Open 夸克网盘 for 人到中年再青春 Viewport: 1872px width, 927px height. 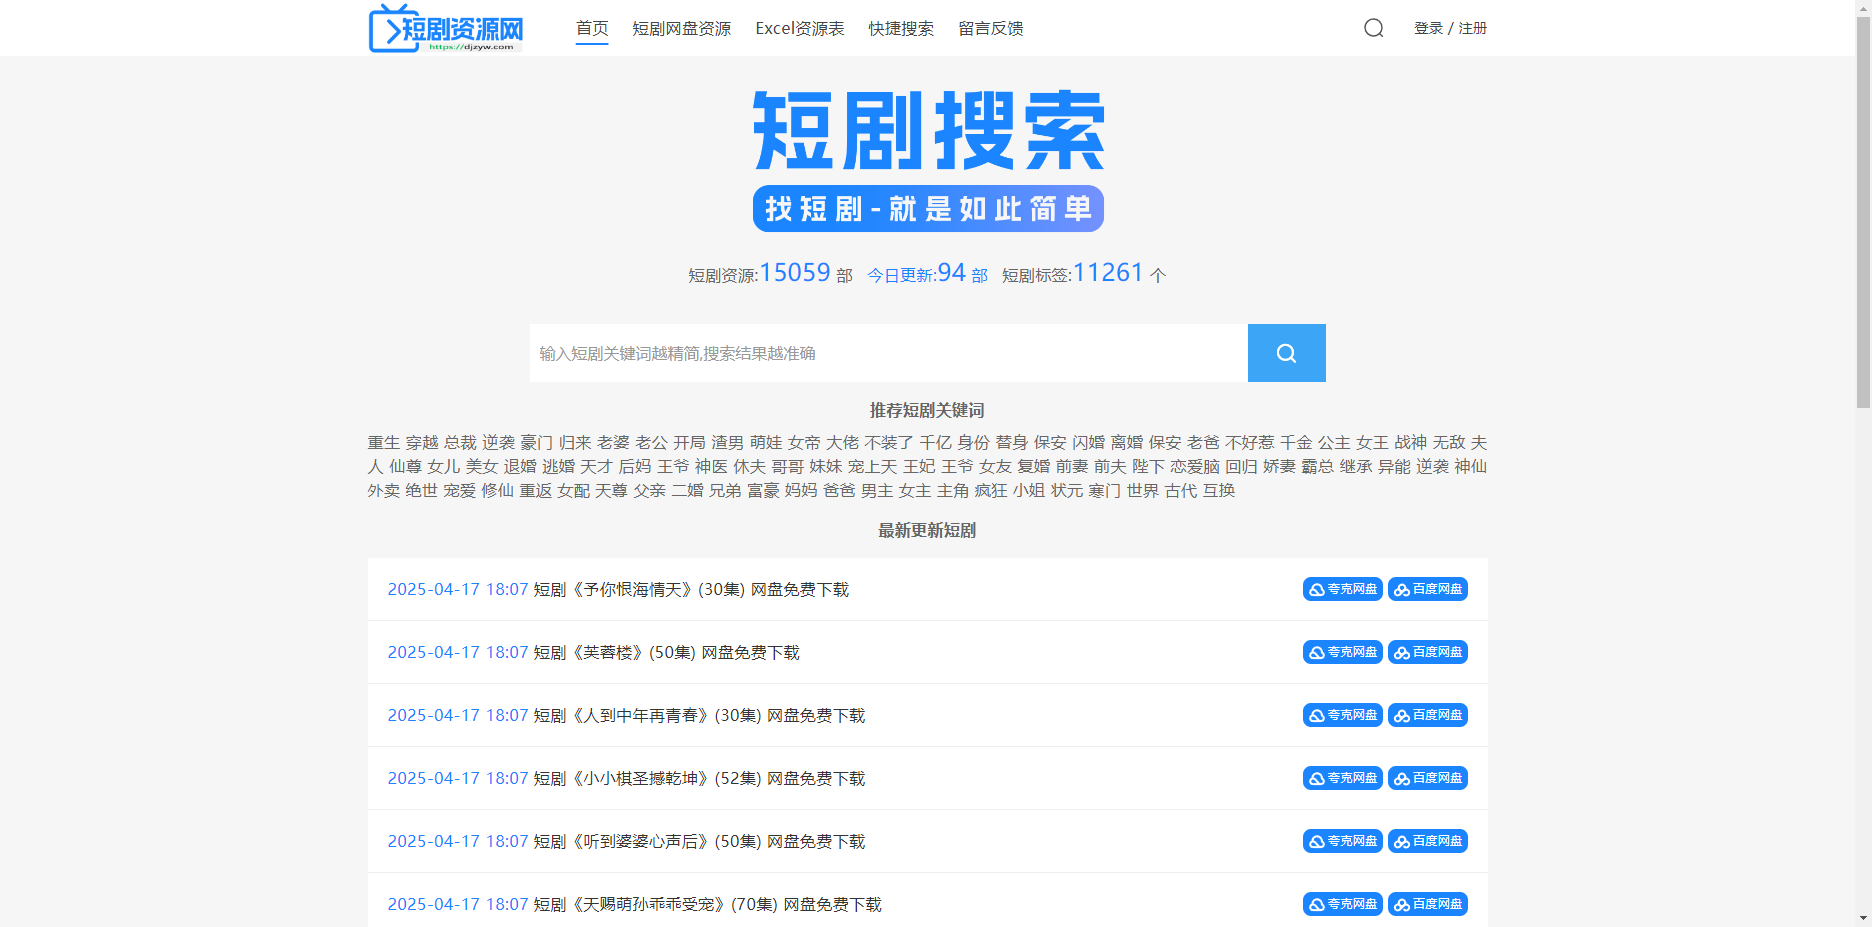pos(1342,715)
